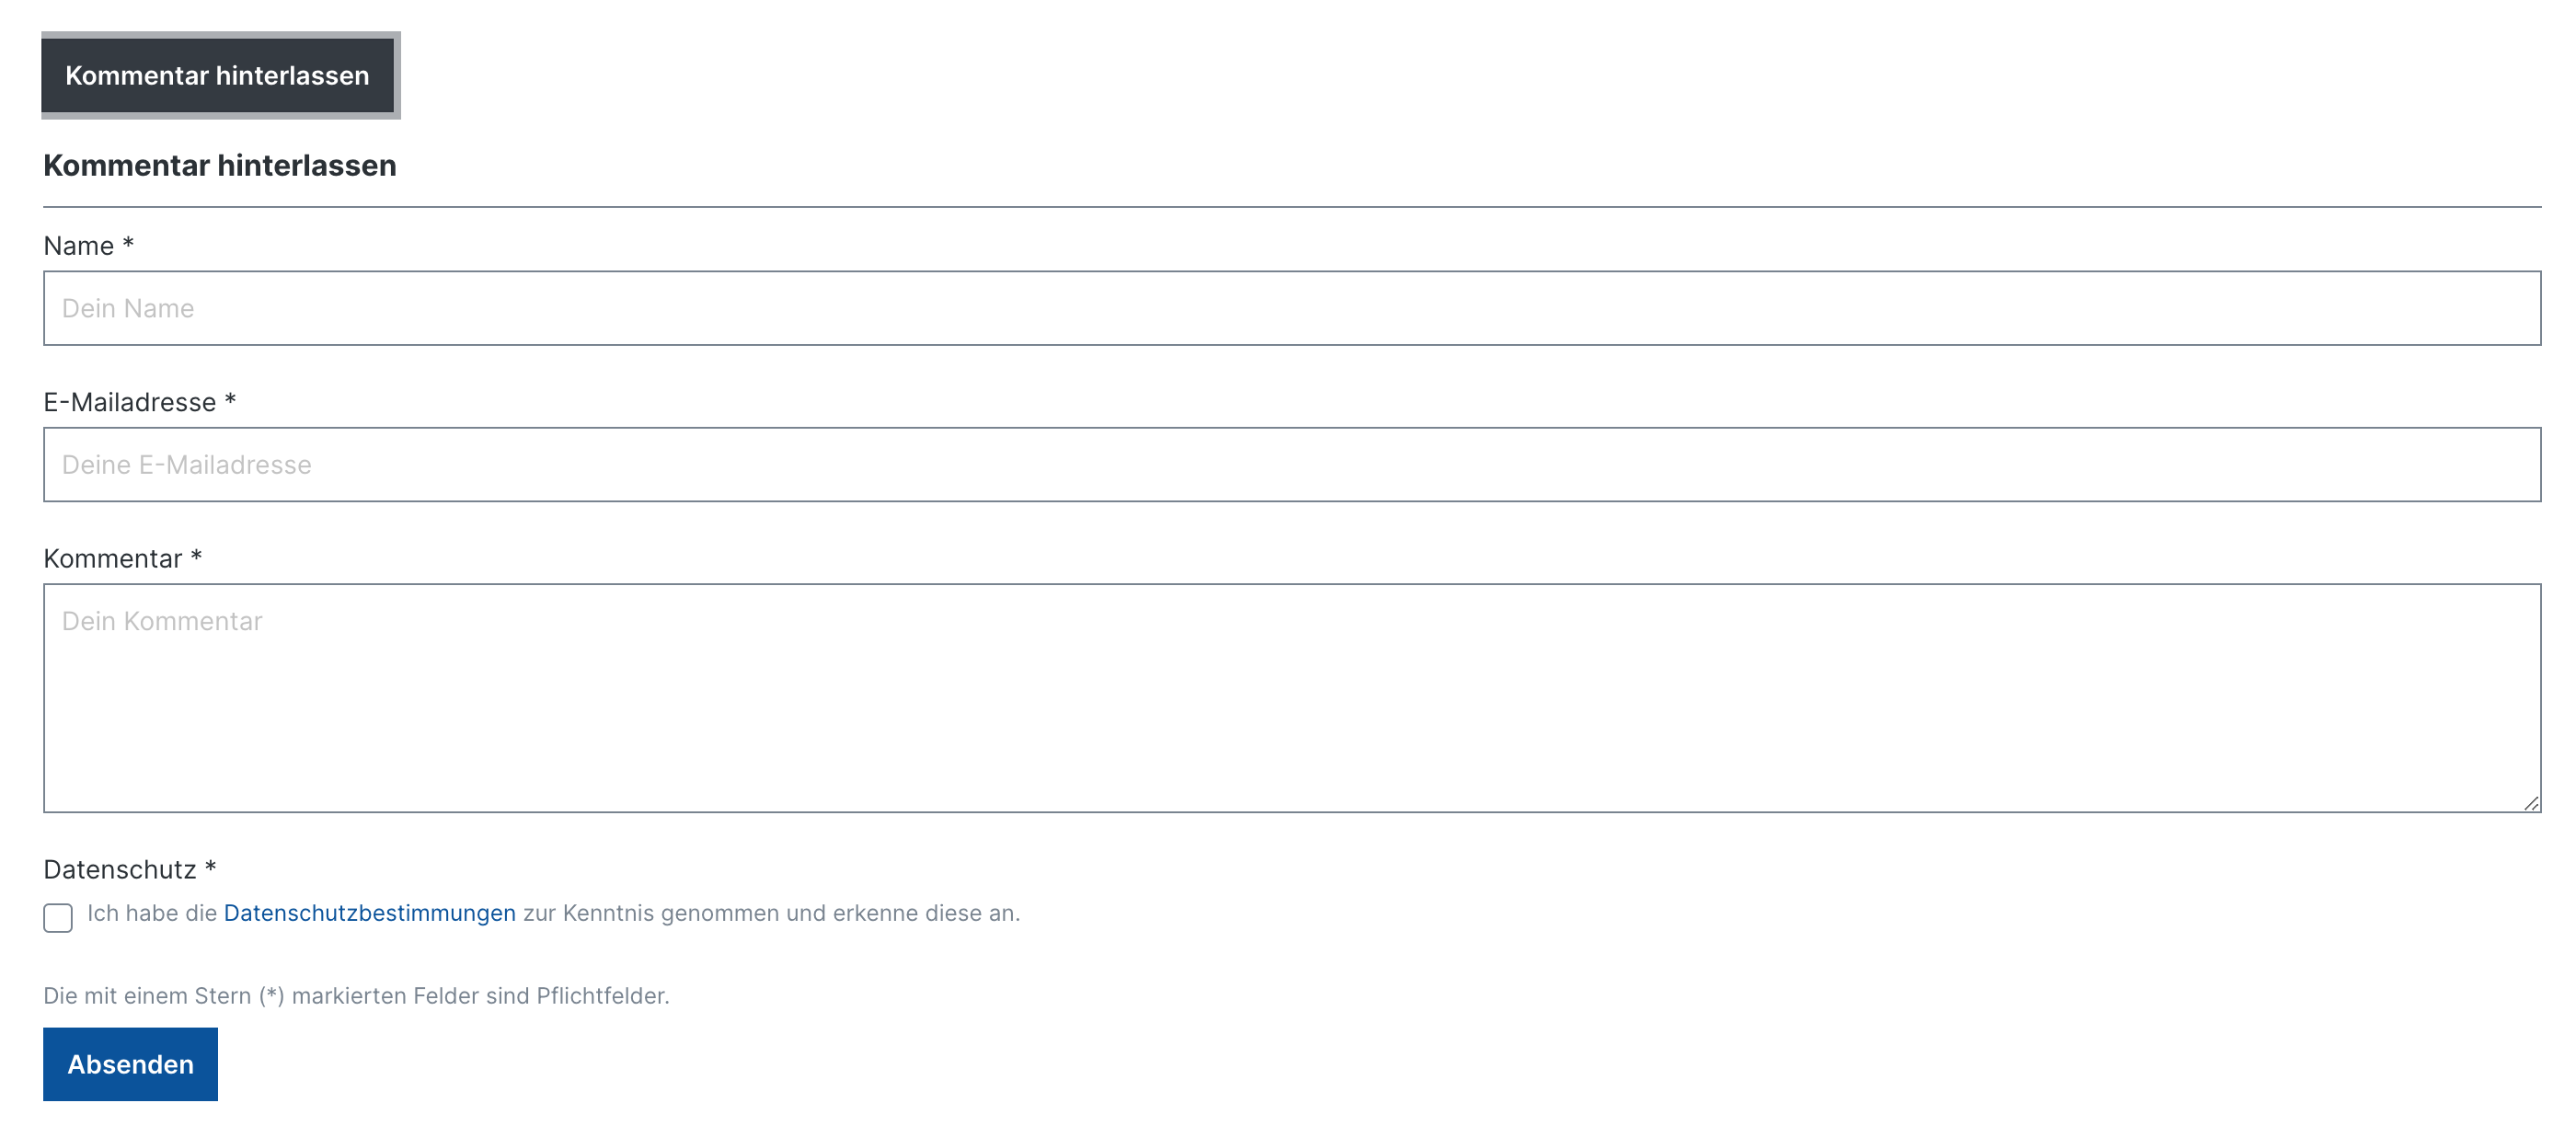2576x1126 pixels.
Task: Click the asterisk beside Datenschutz label
Action: point(210,867)
